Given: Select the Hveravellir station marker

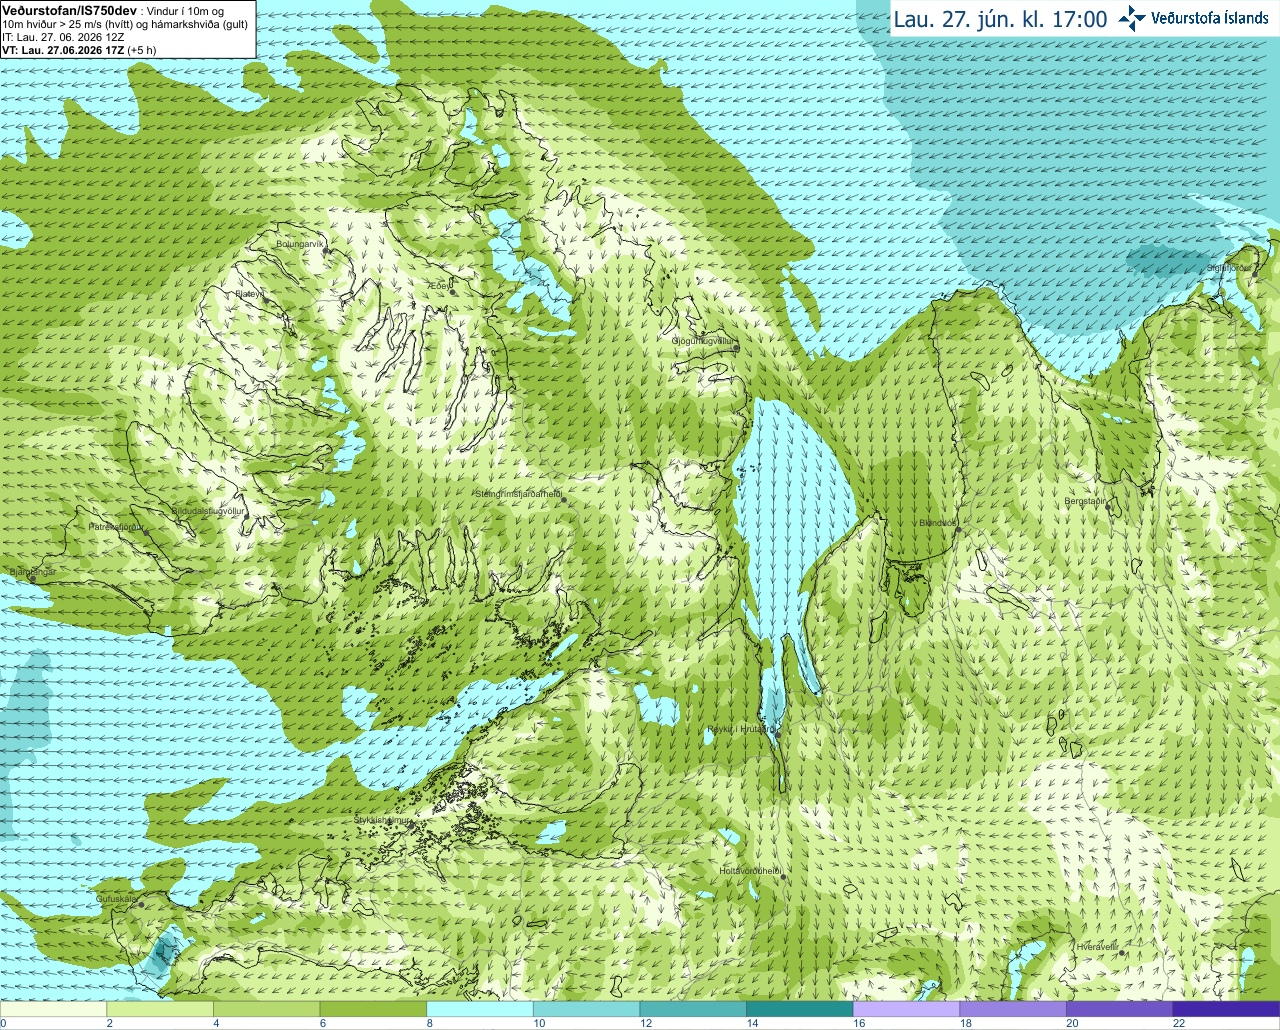Looking at the screenshot, I should [1122, 953].
